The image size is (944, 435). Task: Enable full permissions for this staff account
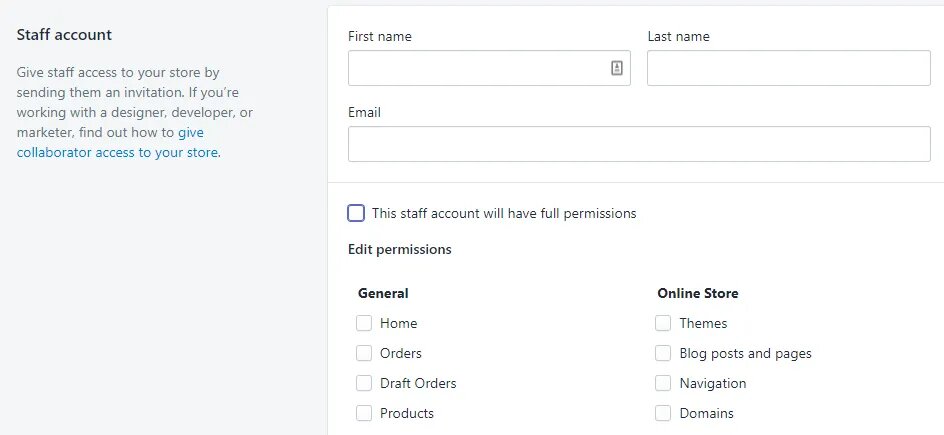[x=356, y=213]
